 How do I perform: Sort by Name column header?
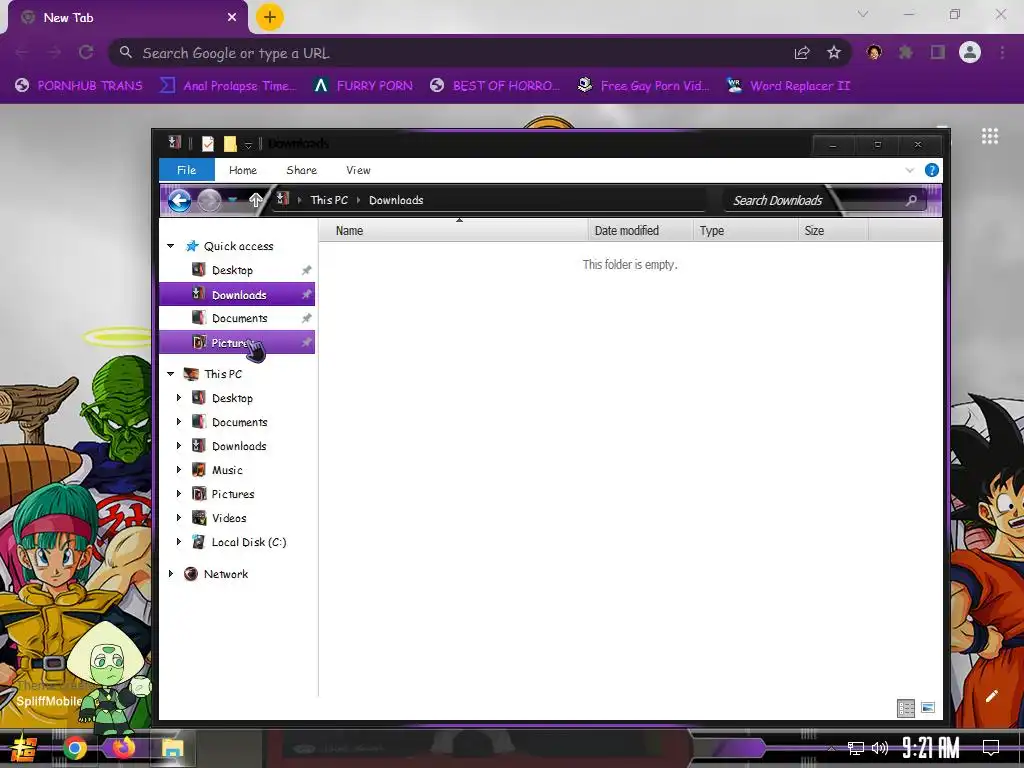pyautogui.click(x=453, y=231)
